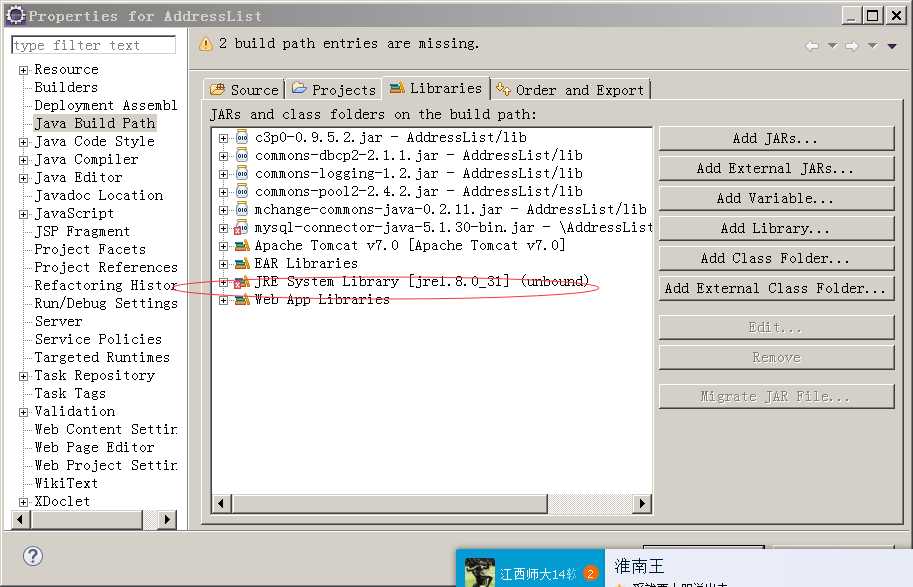The height and width of the screenshot is (587, 913).
Task: Click the library list left scroll arrow
Action: [221, 504]
